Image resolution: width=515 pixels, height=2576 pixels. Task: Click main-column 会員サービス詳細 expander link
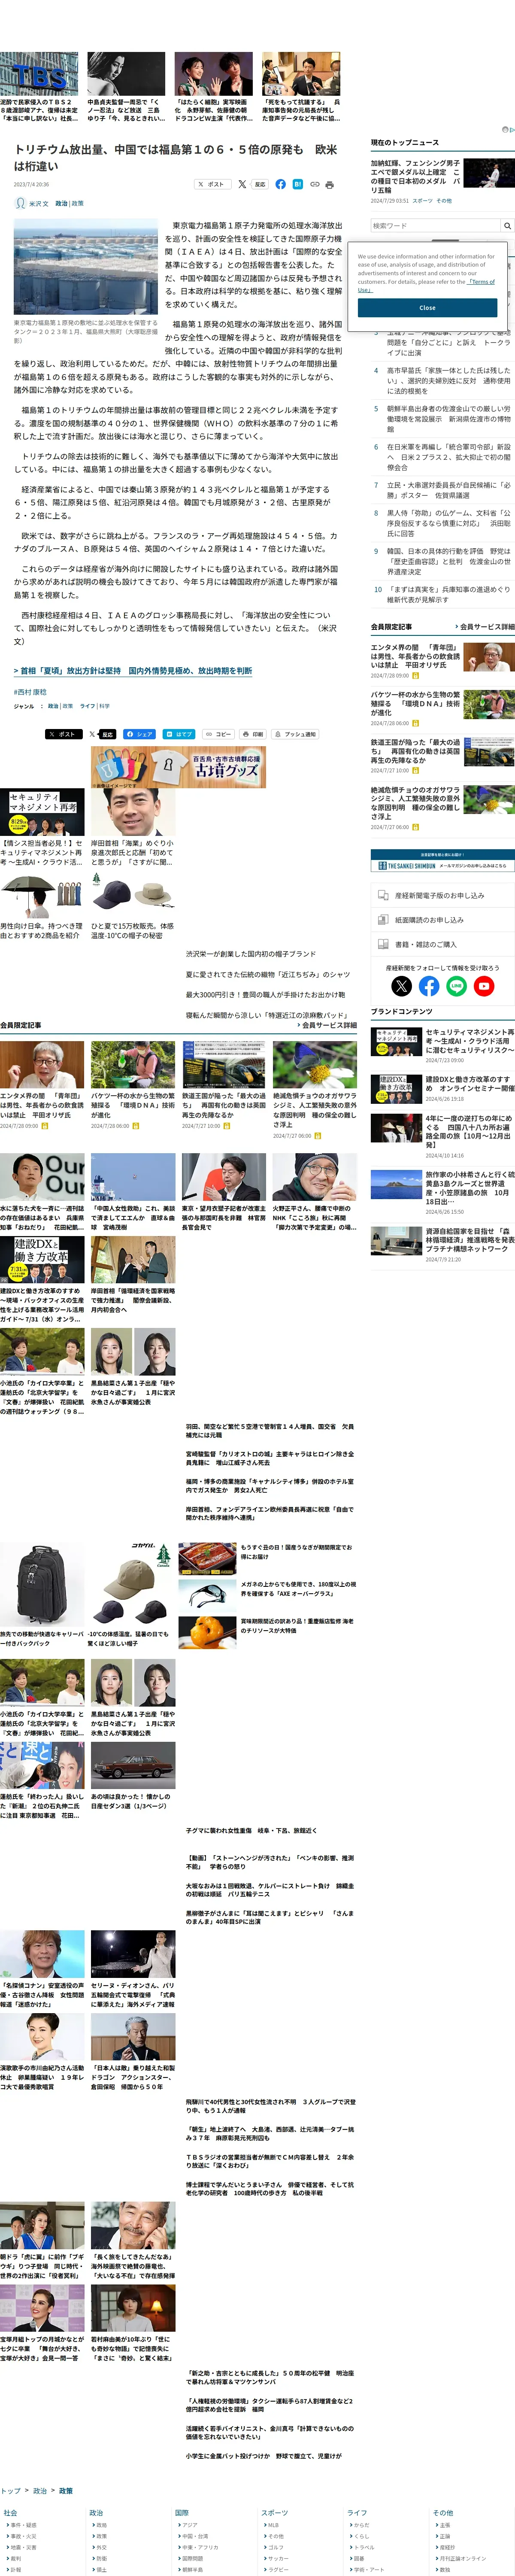coord(327,1025)
